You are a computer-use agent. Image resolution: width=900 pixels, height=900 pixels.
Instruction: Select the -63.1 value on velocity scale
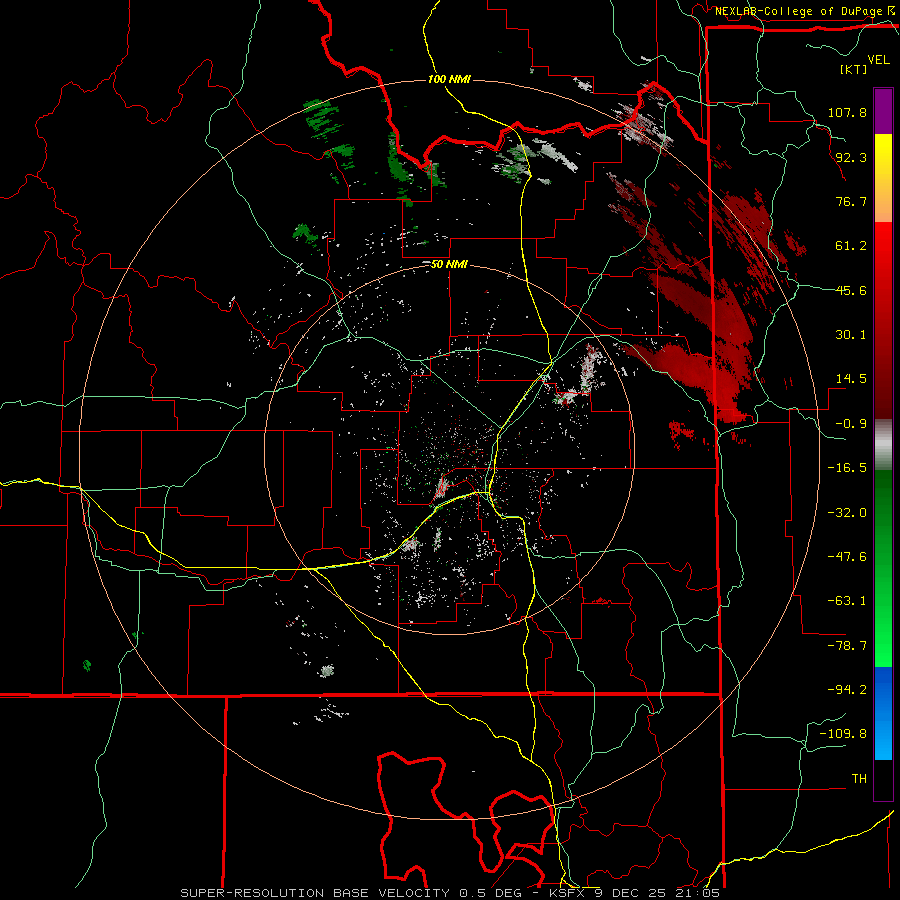coord(847,601)
